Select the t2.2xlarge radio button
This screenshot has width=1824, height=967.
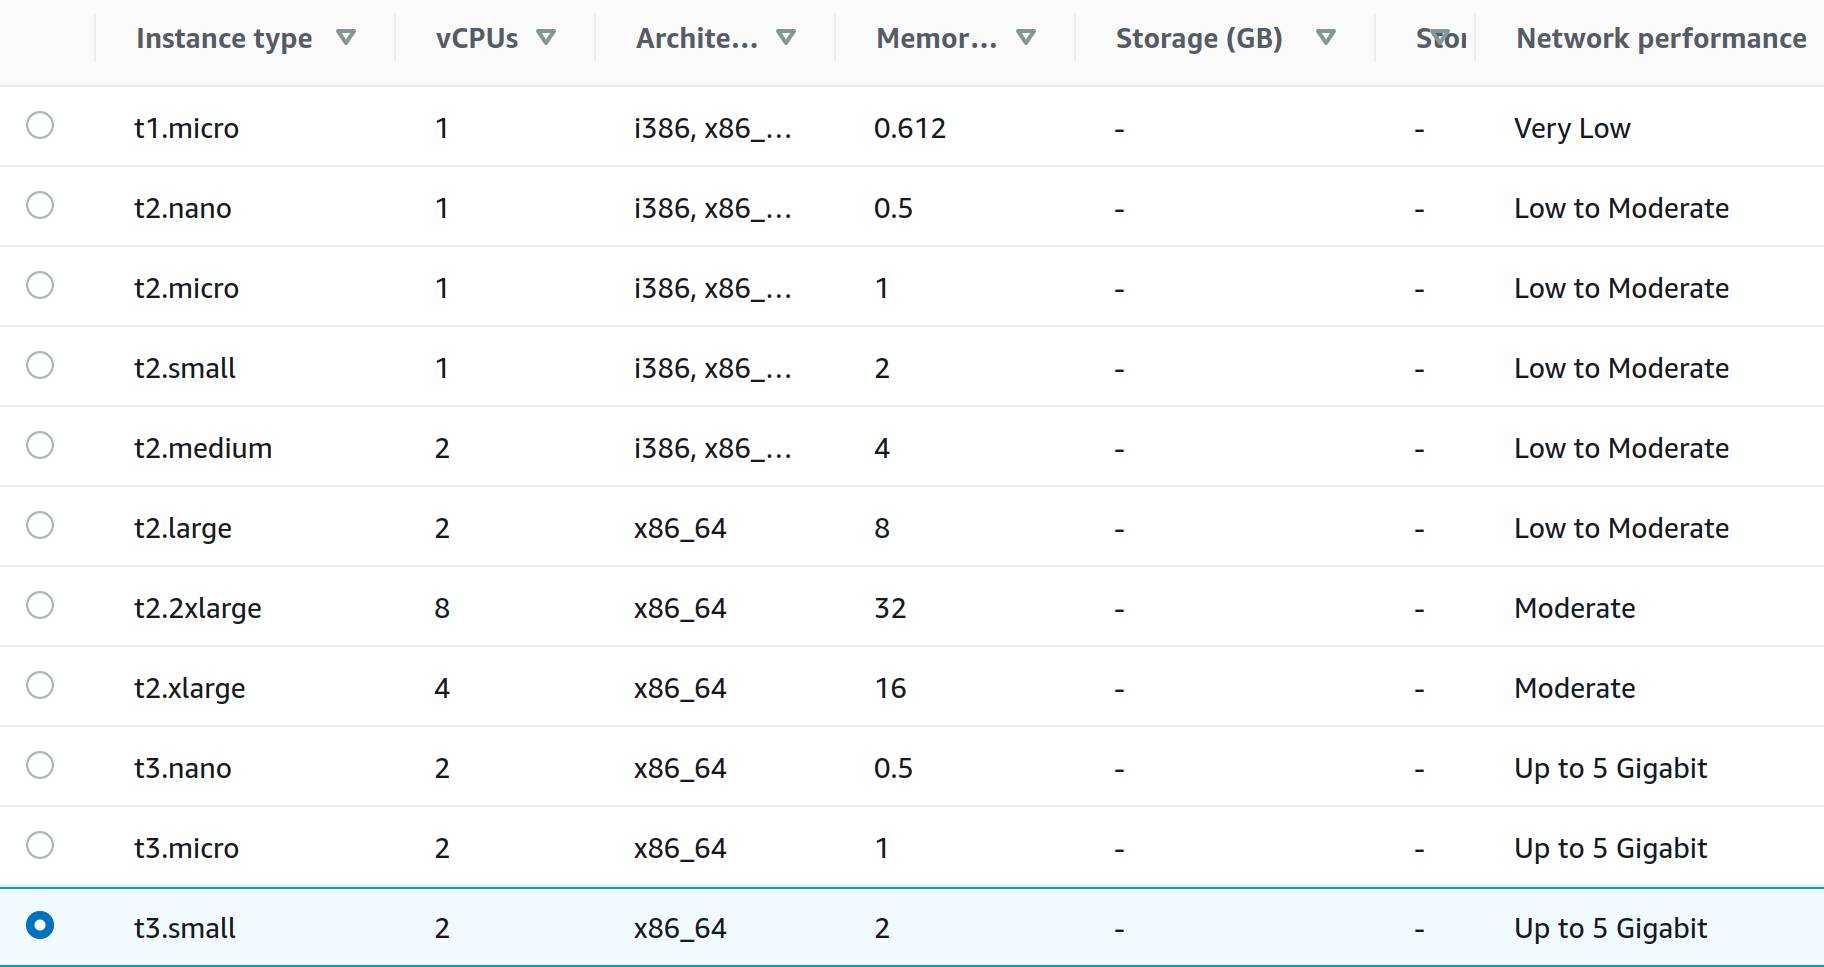(x=40, y=606)
